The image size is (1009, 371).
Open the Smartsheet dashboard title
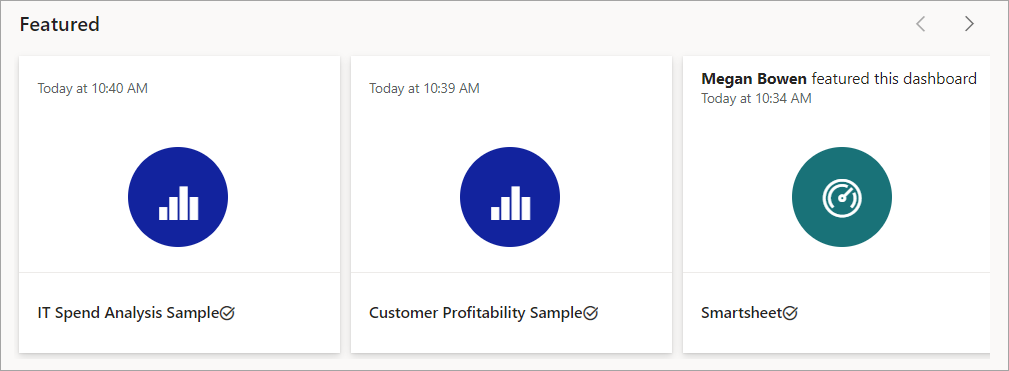pyautogui.click(x=742, y=313)
